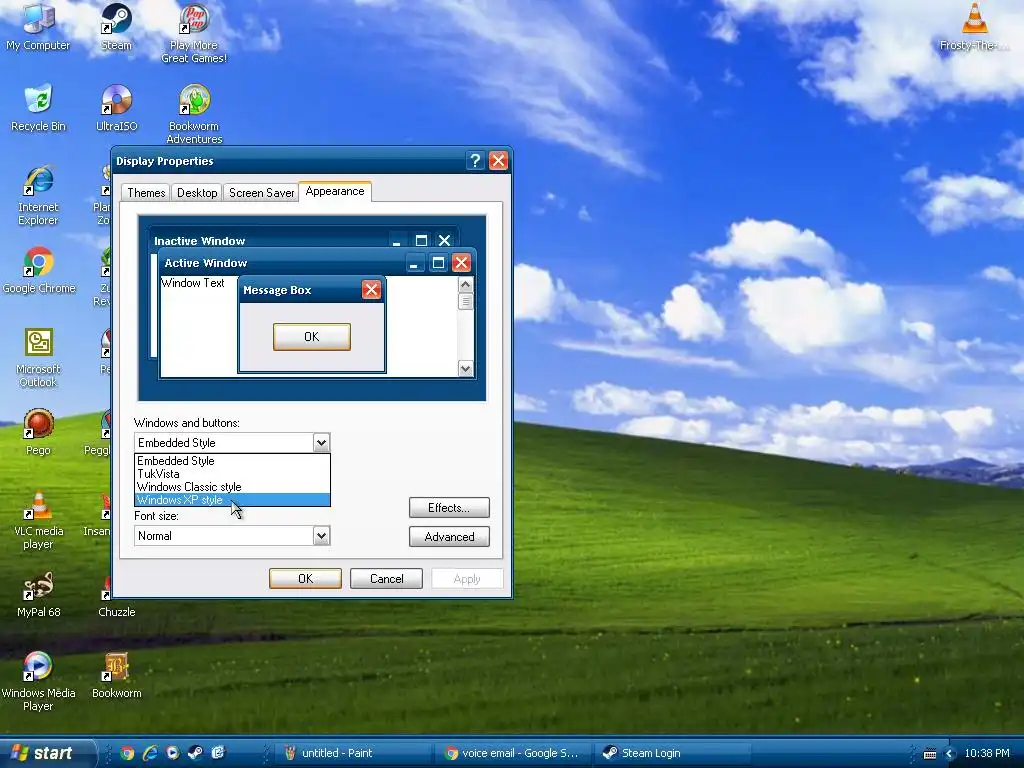Launch the UltraISO desktop shortcut
Viewport: 1024px width, 768px height.
116,108
